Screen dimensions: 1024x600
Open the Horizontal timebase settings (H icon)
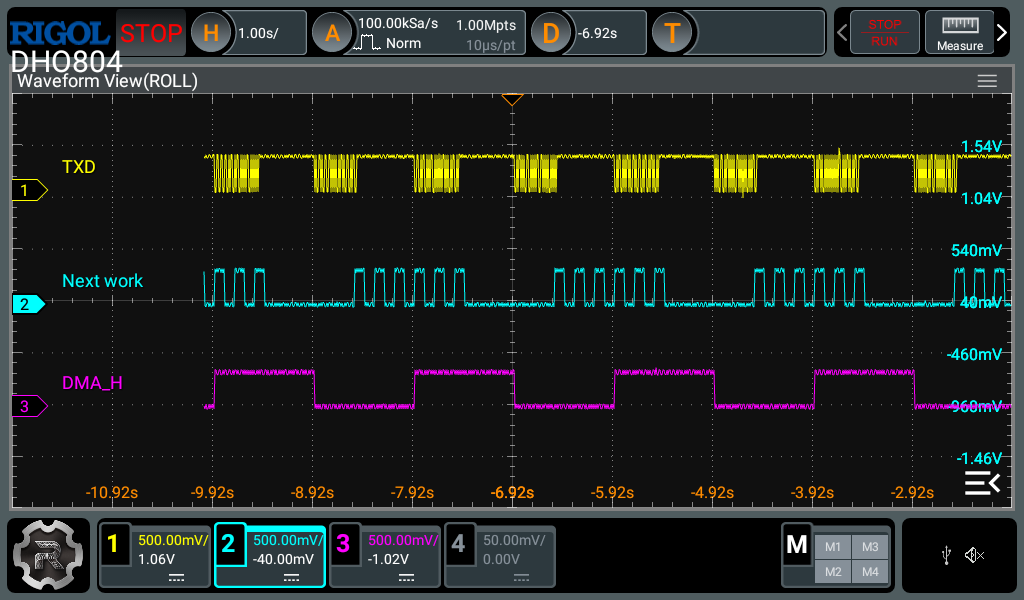211,33
